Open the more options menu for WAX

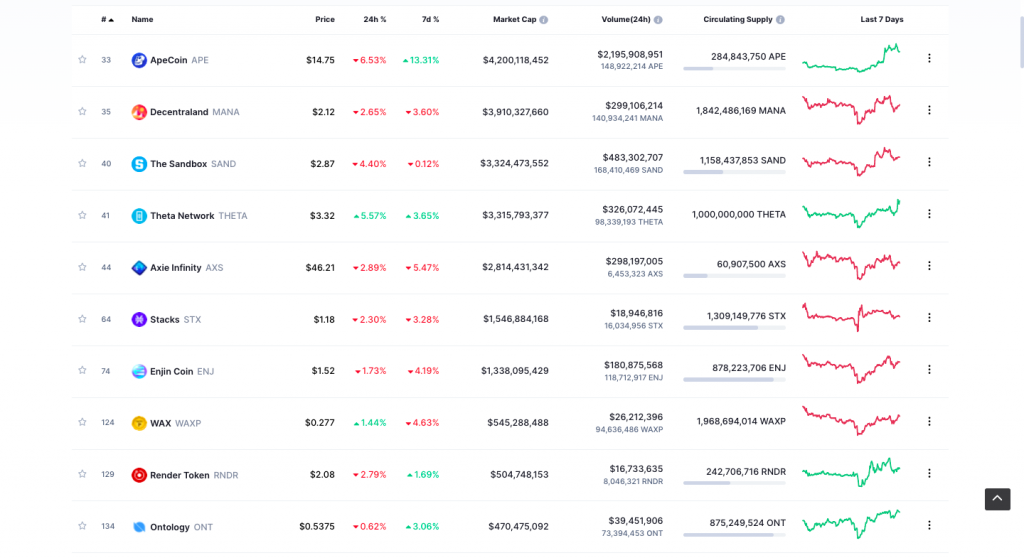(929, 421)
